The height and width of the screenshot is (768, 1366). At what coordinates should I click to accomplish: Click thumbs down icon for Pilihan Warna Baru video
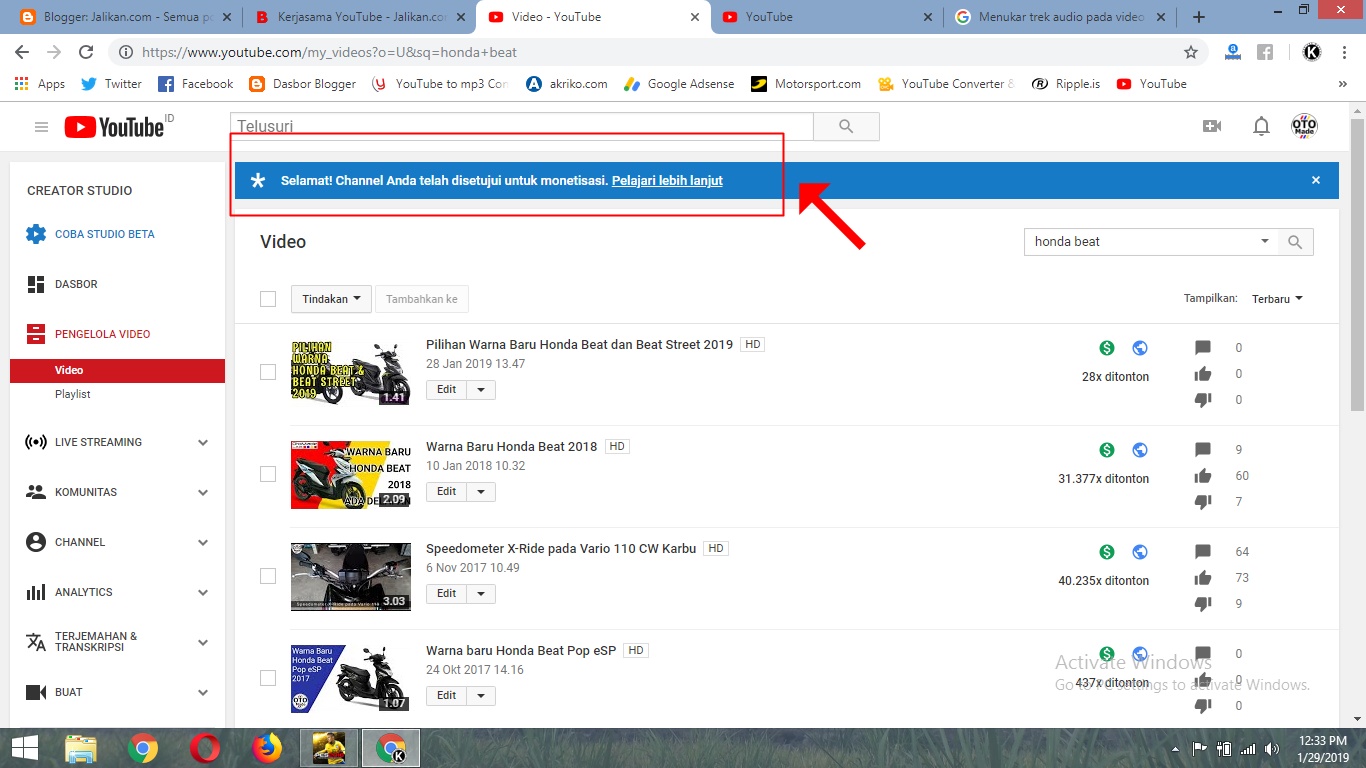click(x=1203, y=400)
